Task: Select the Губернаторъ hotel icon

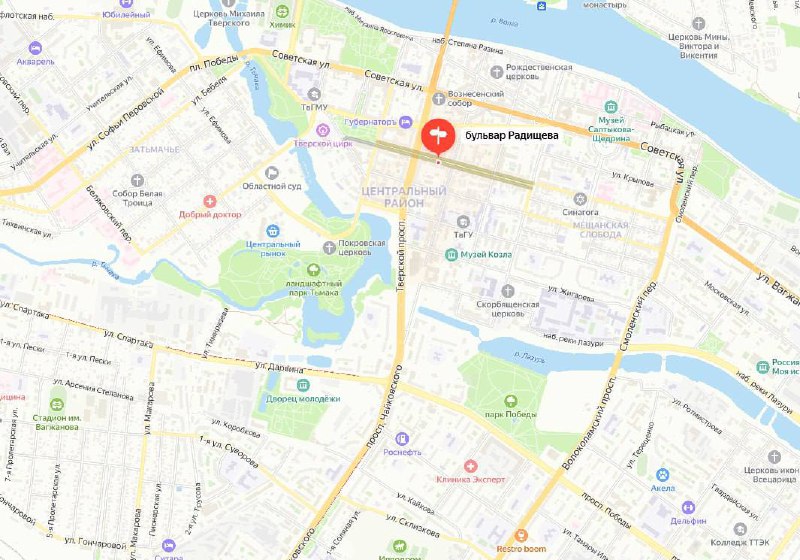Action: click(x=406, y=122)
